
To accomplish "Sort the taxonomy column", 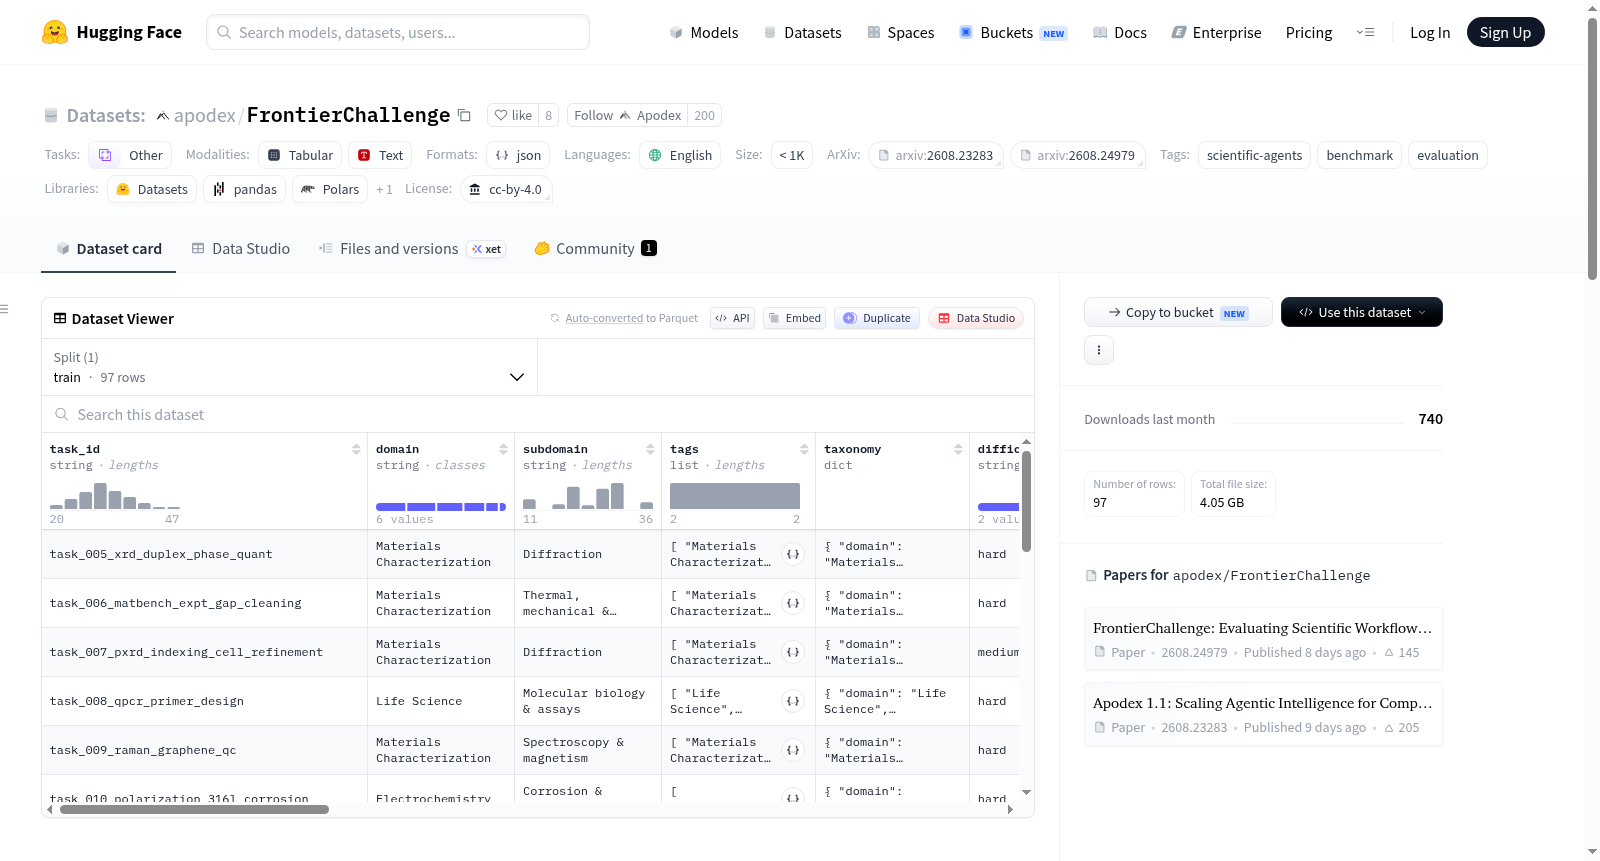I will tap(958, 449).
